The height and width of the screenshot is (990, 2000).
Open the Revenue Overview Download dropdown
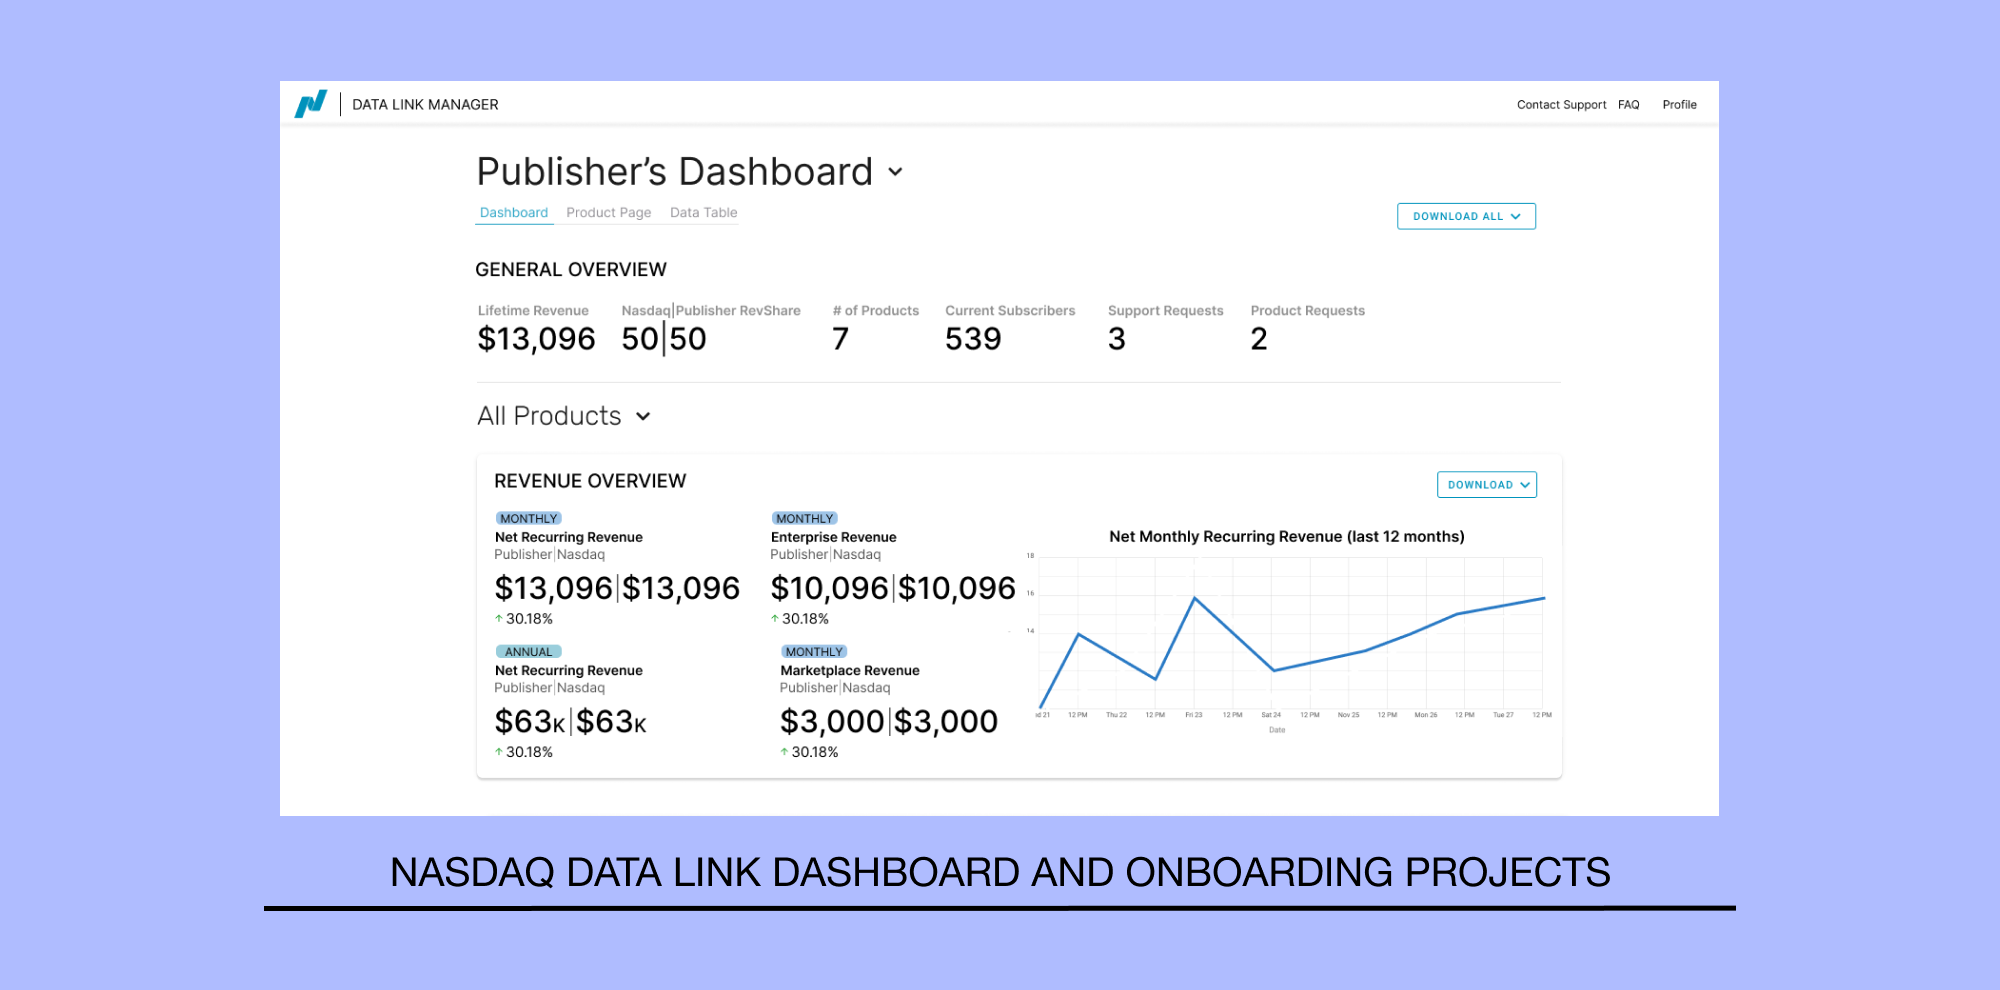click(1487, 485)
